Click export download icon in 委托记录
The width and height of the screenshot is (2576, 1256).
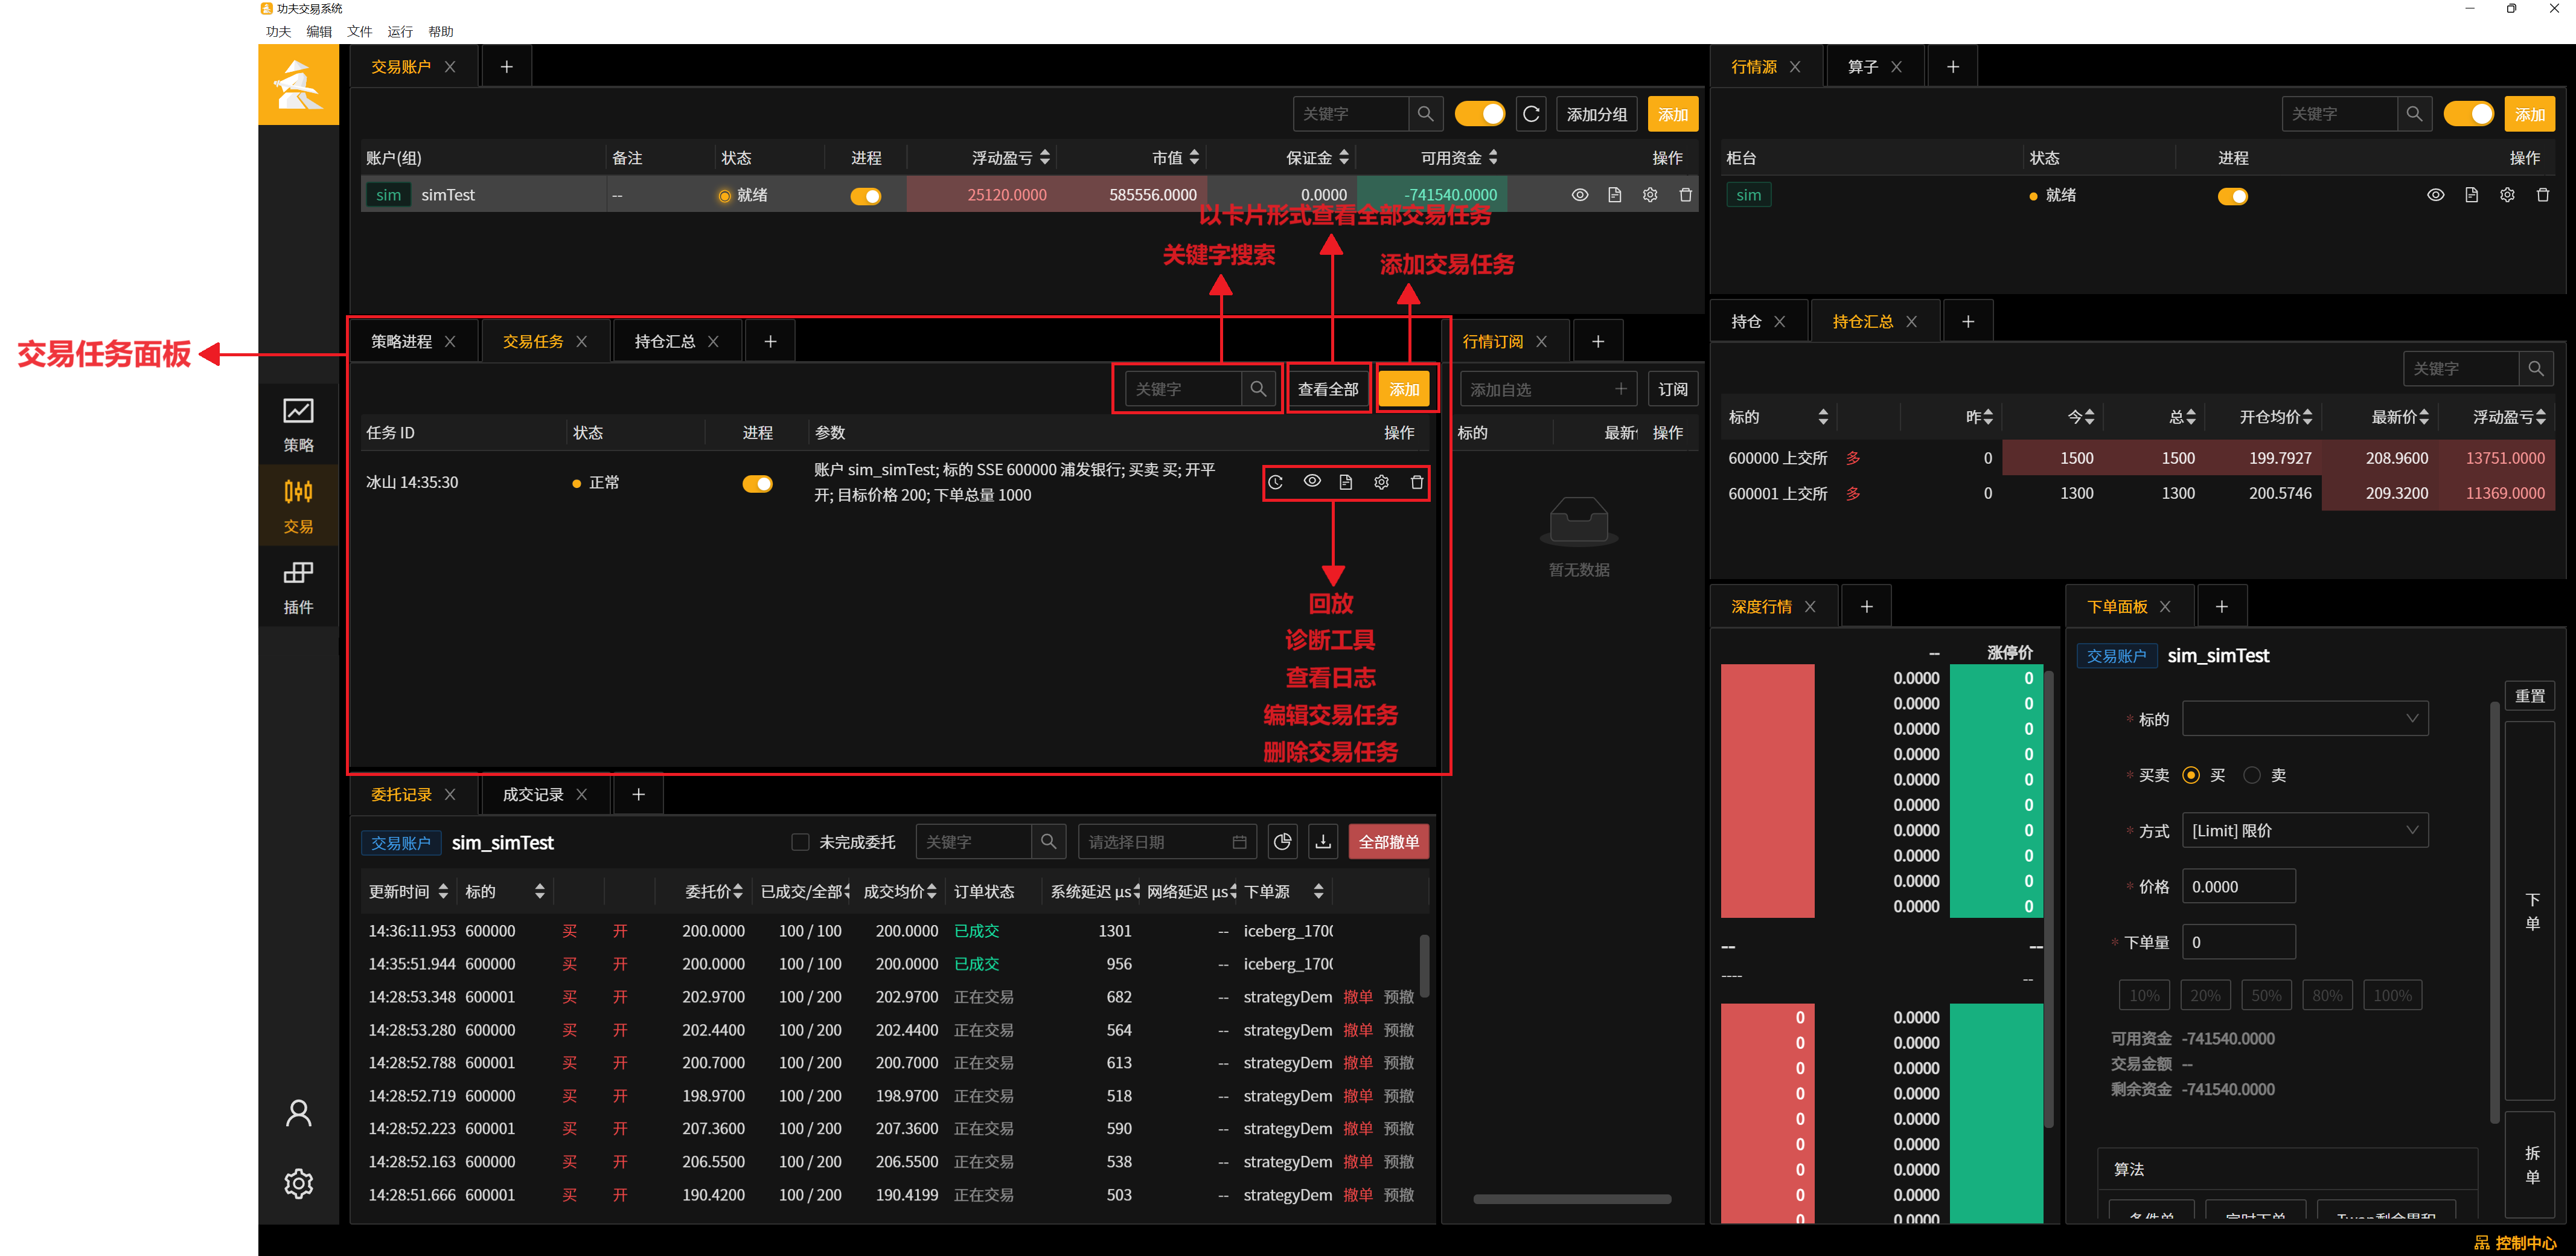(x=1323, y=842)
